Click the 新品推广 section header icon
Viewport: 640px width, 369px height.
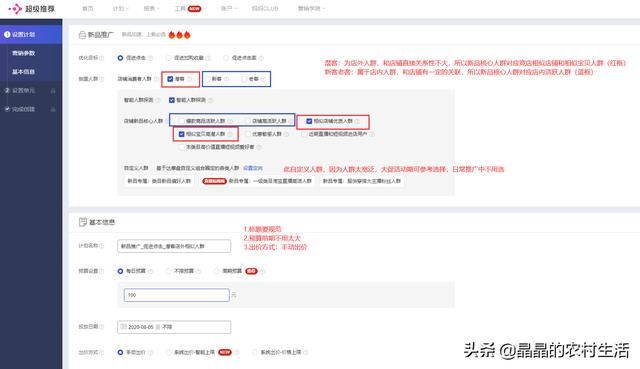coord(82,35)
